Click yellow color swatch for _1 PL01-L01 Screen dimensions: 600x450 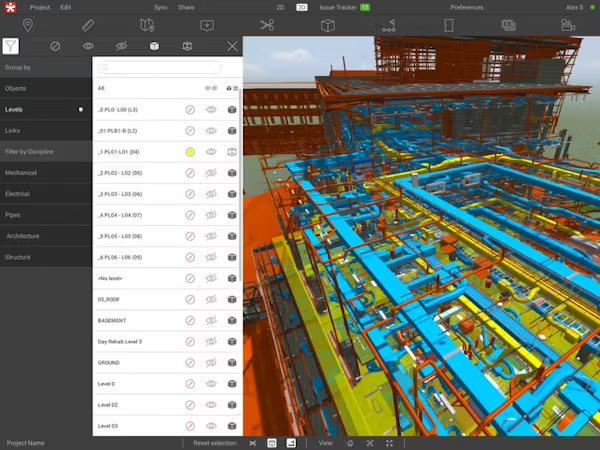coord(190,152)
